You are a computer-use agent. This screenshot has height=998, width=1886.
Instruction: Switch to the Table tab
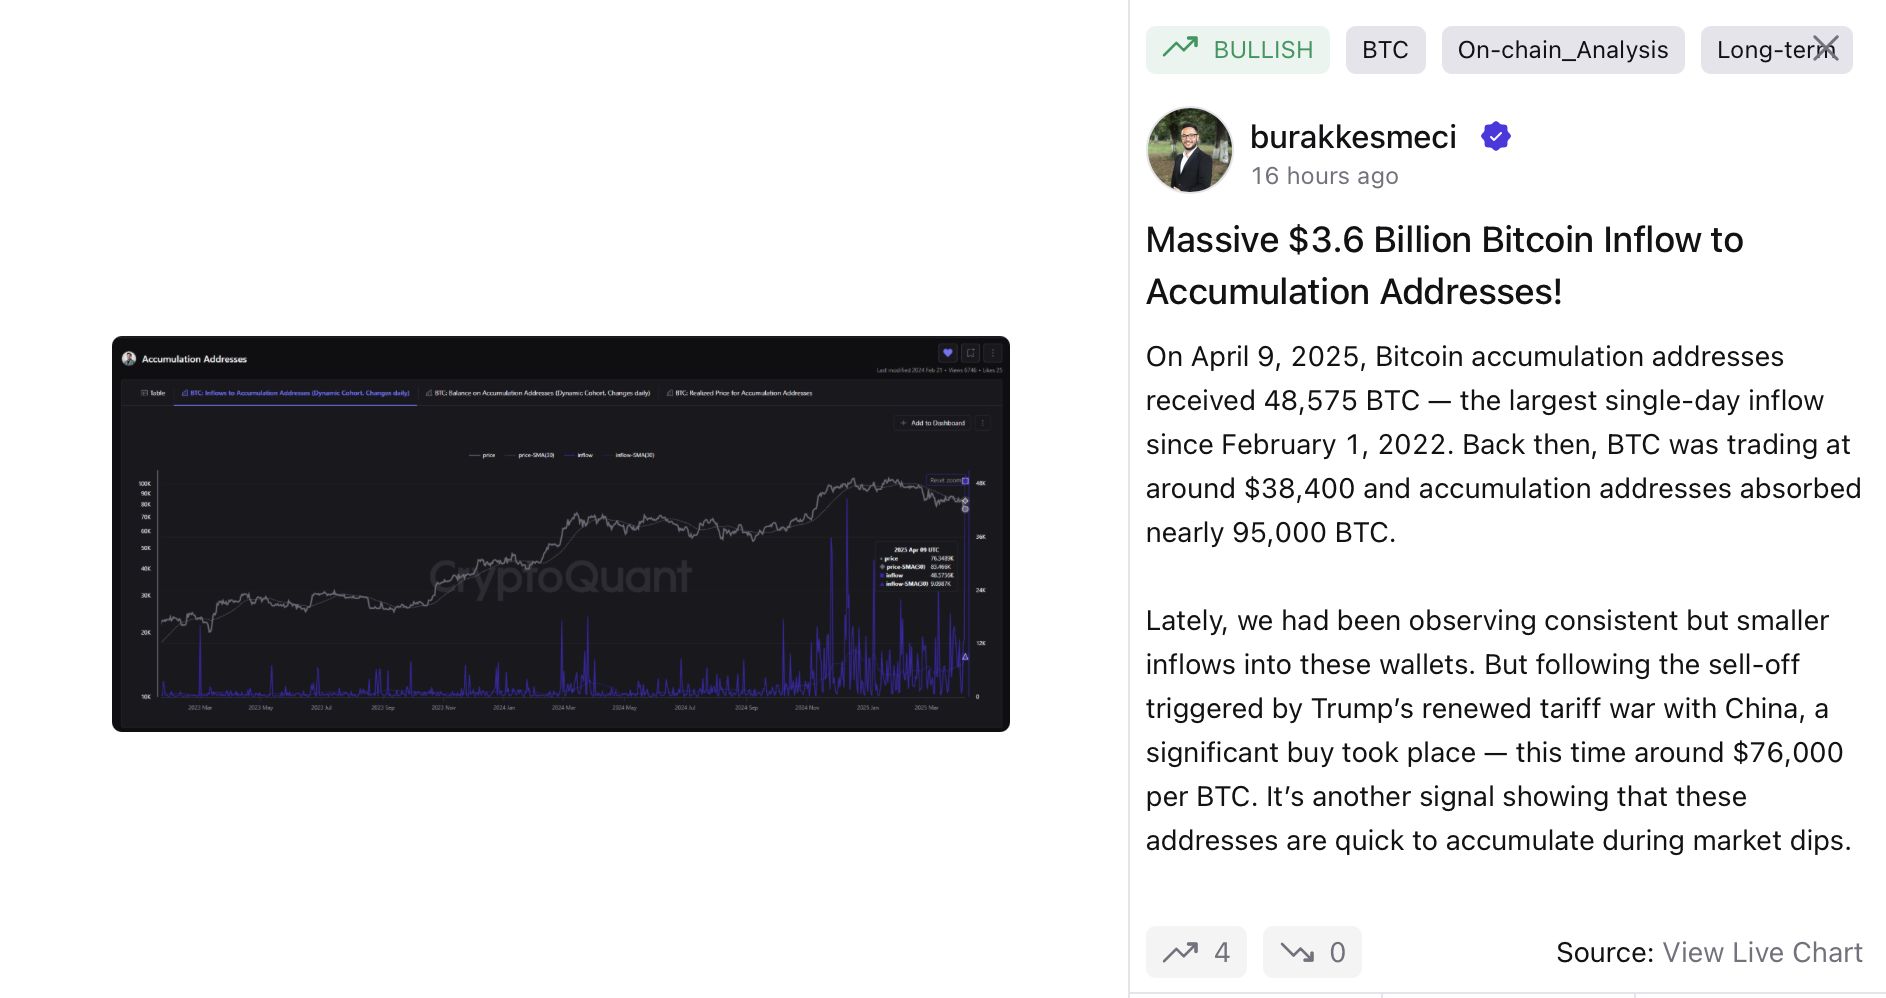[153, 393]
